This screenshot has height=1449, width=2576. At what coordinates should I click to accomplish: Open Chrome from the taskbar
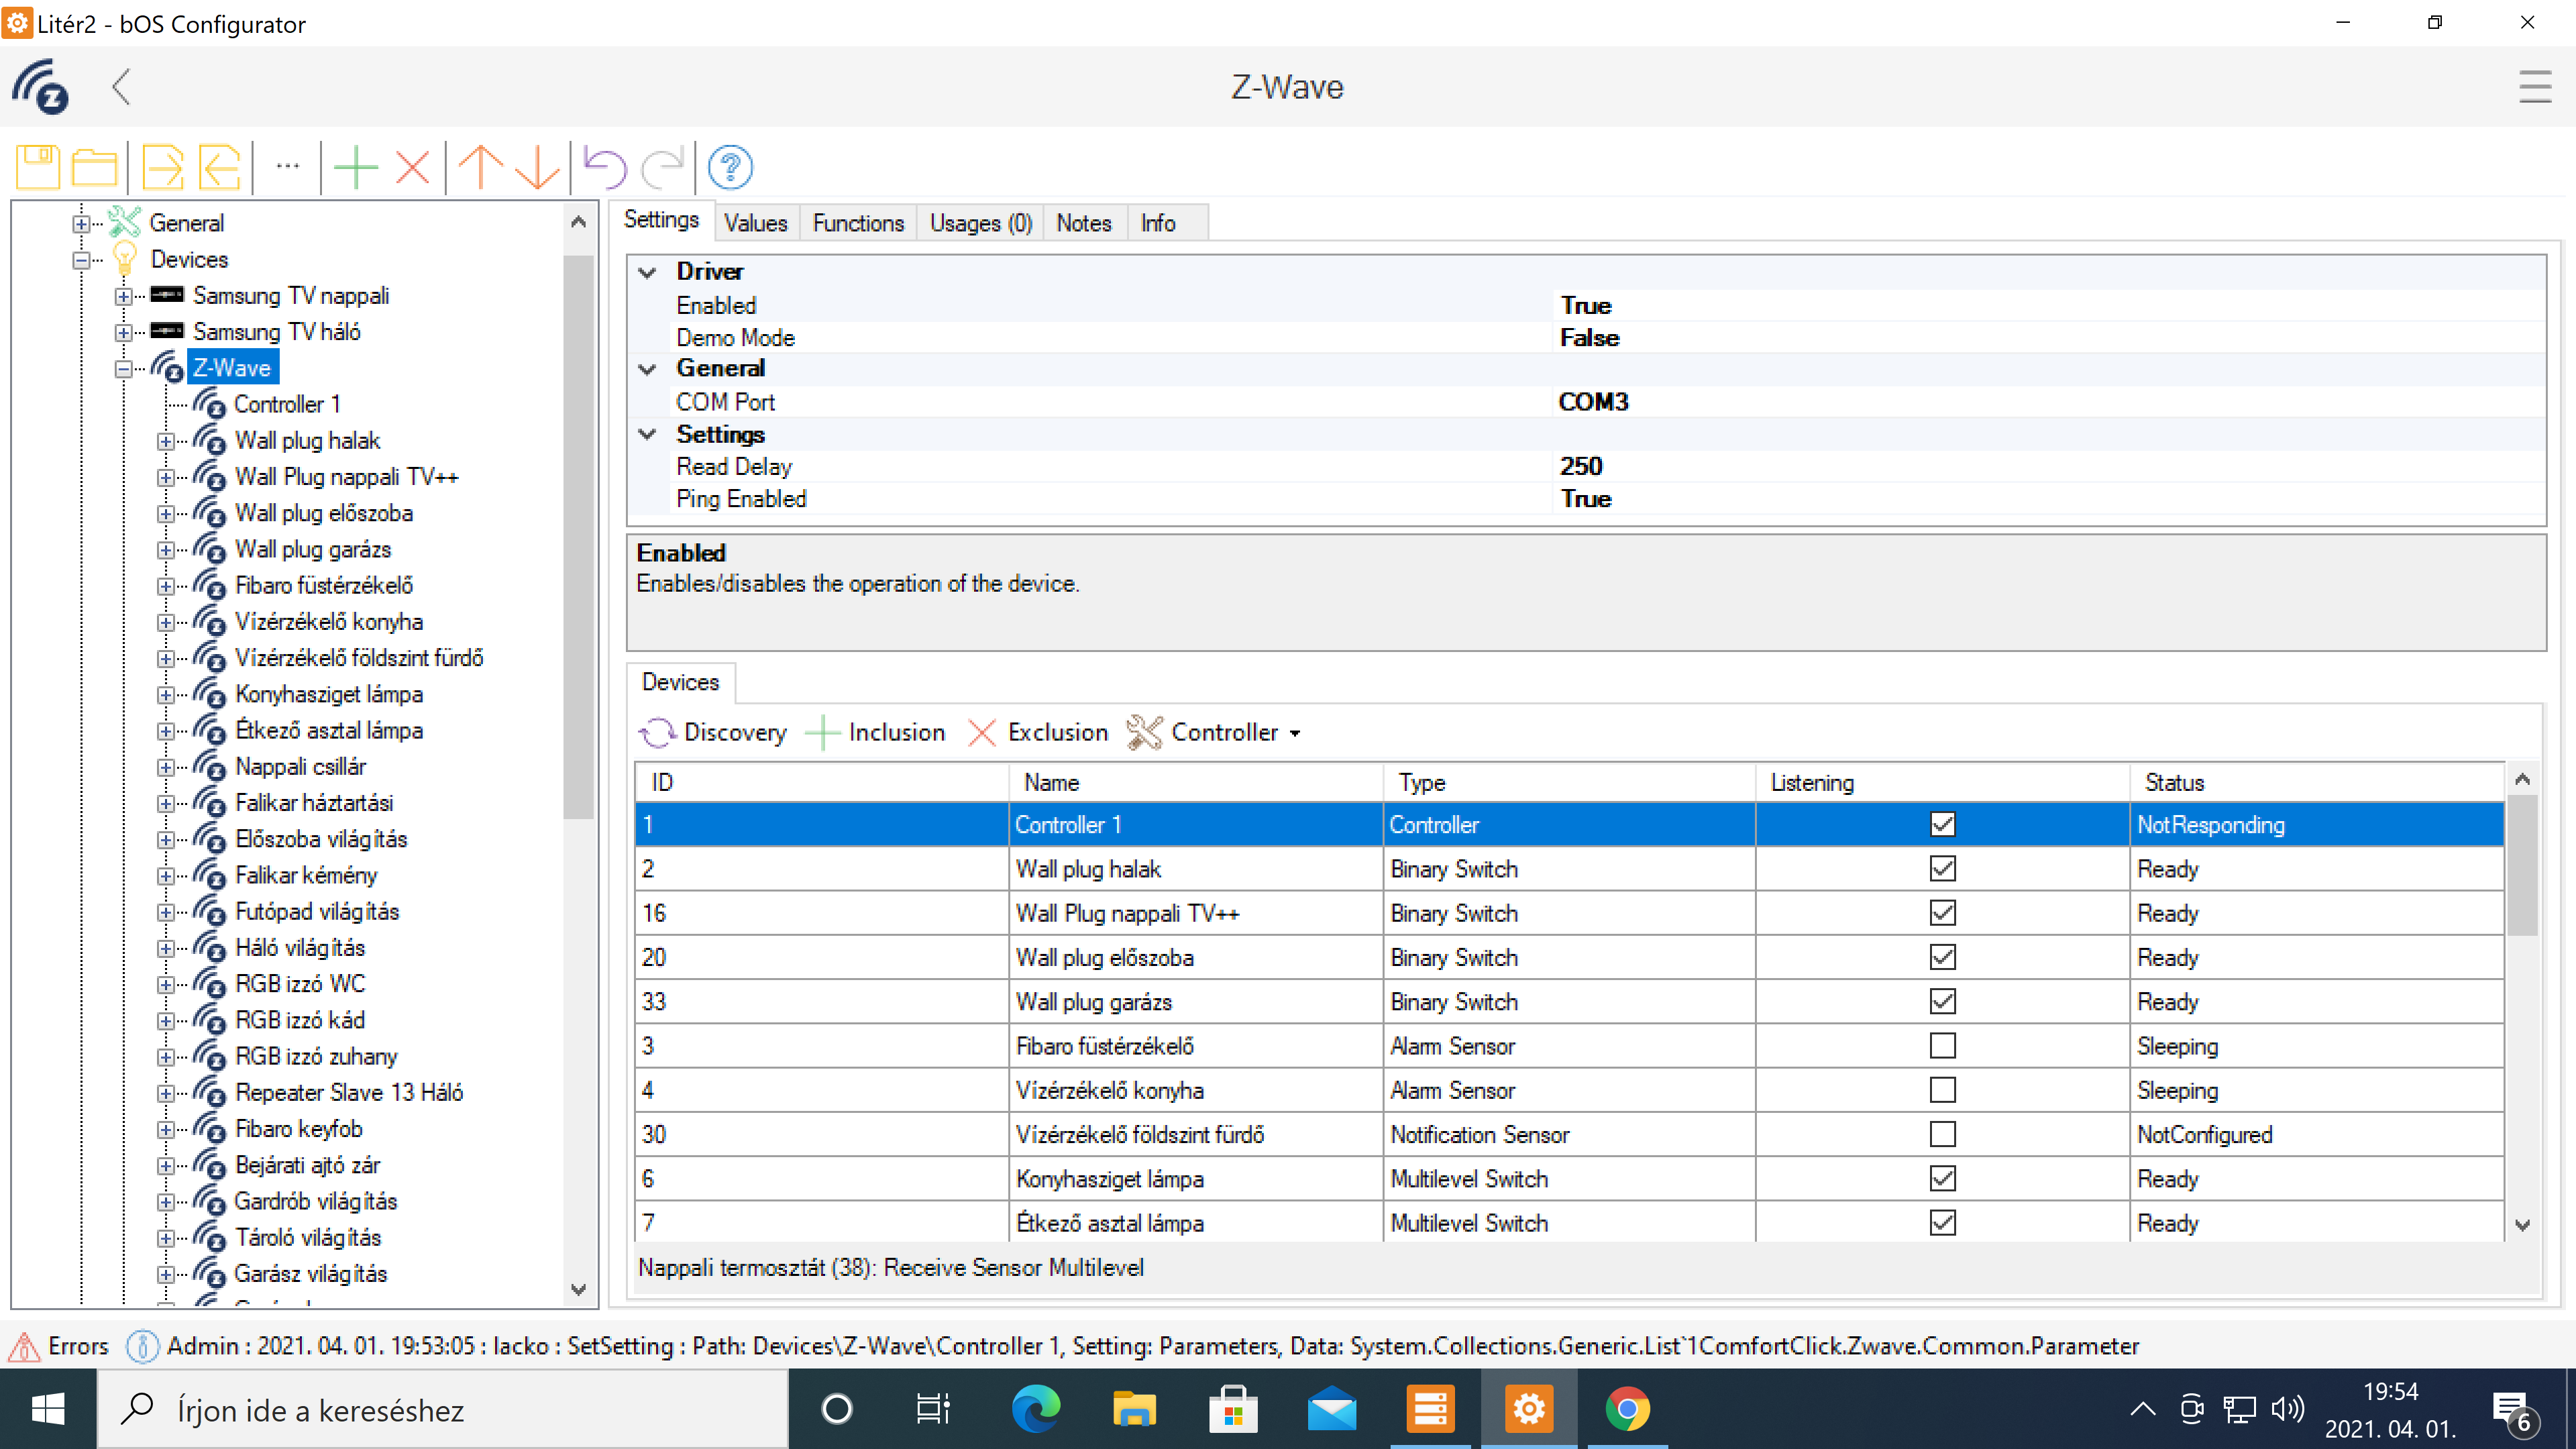pyautogui.click(x=1627, y=1409)
